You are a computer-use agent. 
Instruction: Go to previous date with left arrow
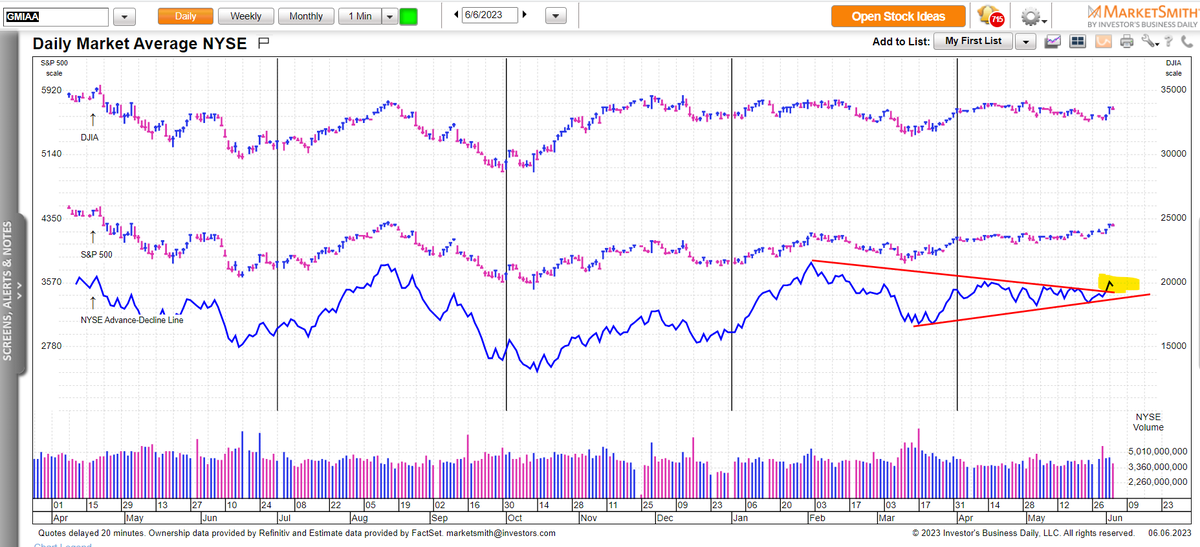pyautogui.click(x=456, y=16)
